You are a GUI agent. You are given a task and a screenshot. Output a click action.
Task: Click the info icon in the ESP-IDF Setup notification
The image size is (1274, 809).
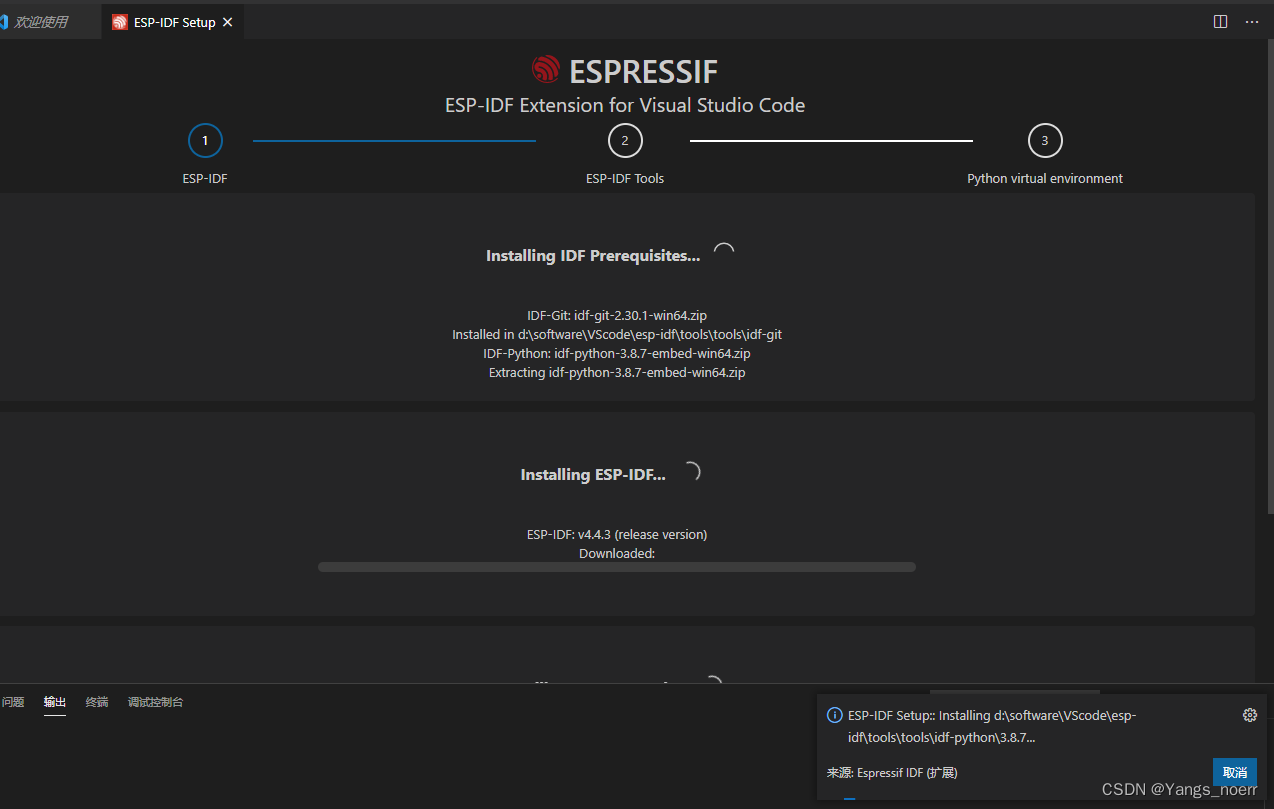point(834,714)
